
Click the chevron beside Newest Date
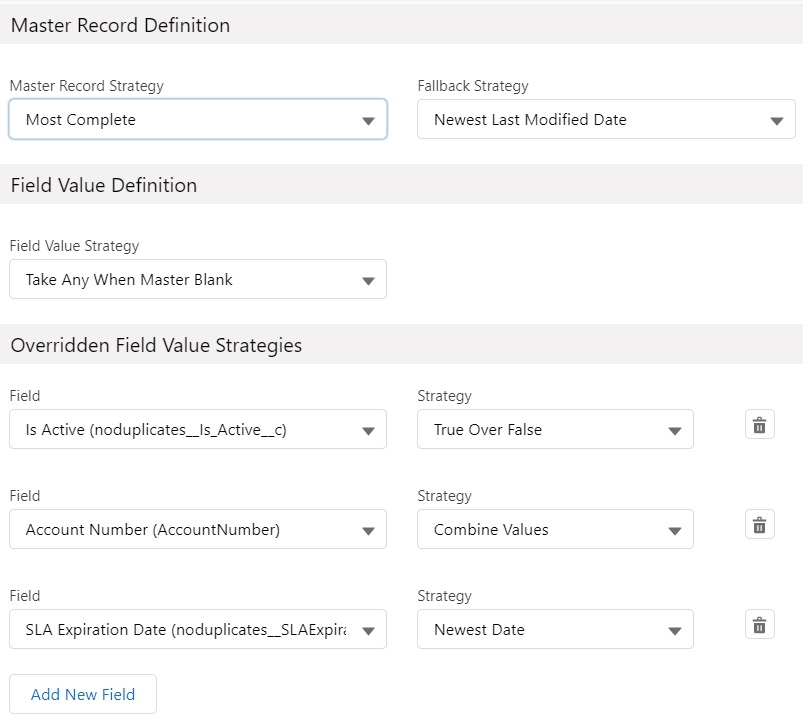click(x=673, y=630)
